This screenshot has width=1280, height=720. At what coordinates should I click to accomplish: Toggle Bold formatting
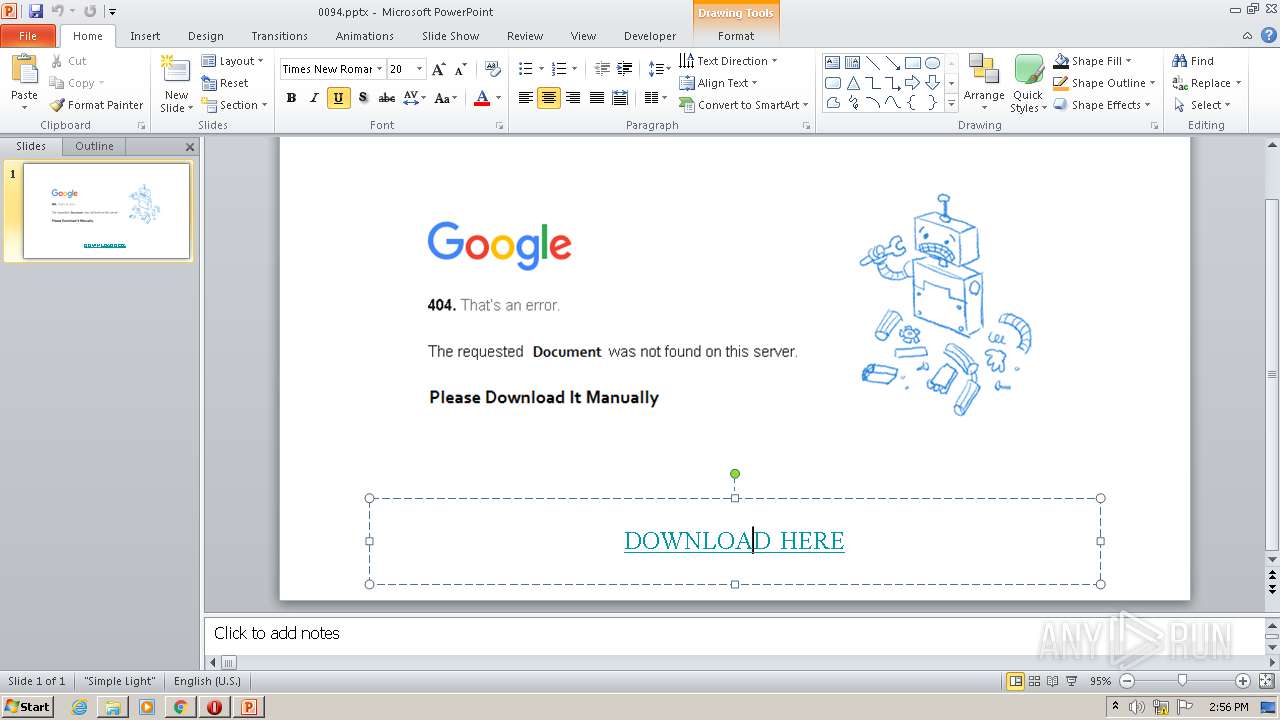pos(291,97)
